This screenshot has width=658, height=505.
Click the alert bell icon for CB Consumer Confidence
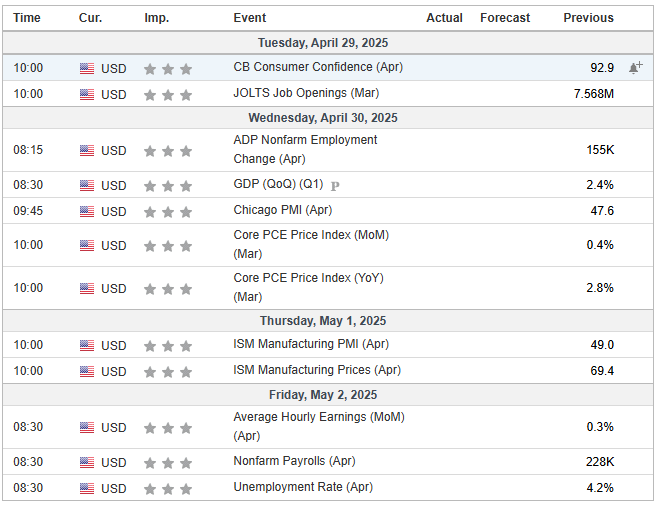[x=635, y=68]
